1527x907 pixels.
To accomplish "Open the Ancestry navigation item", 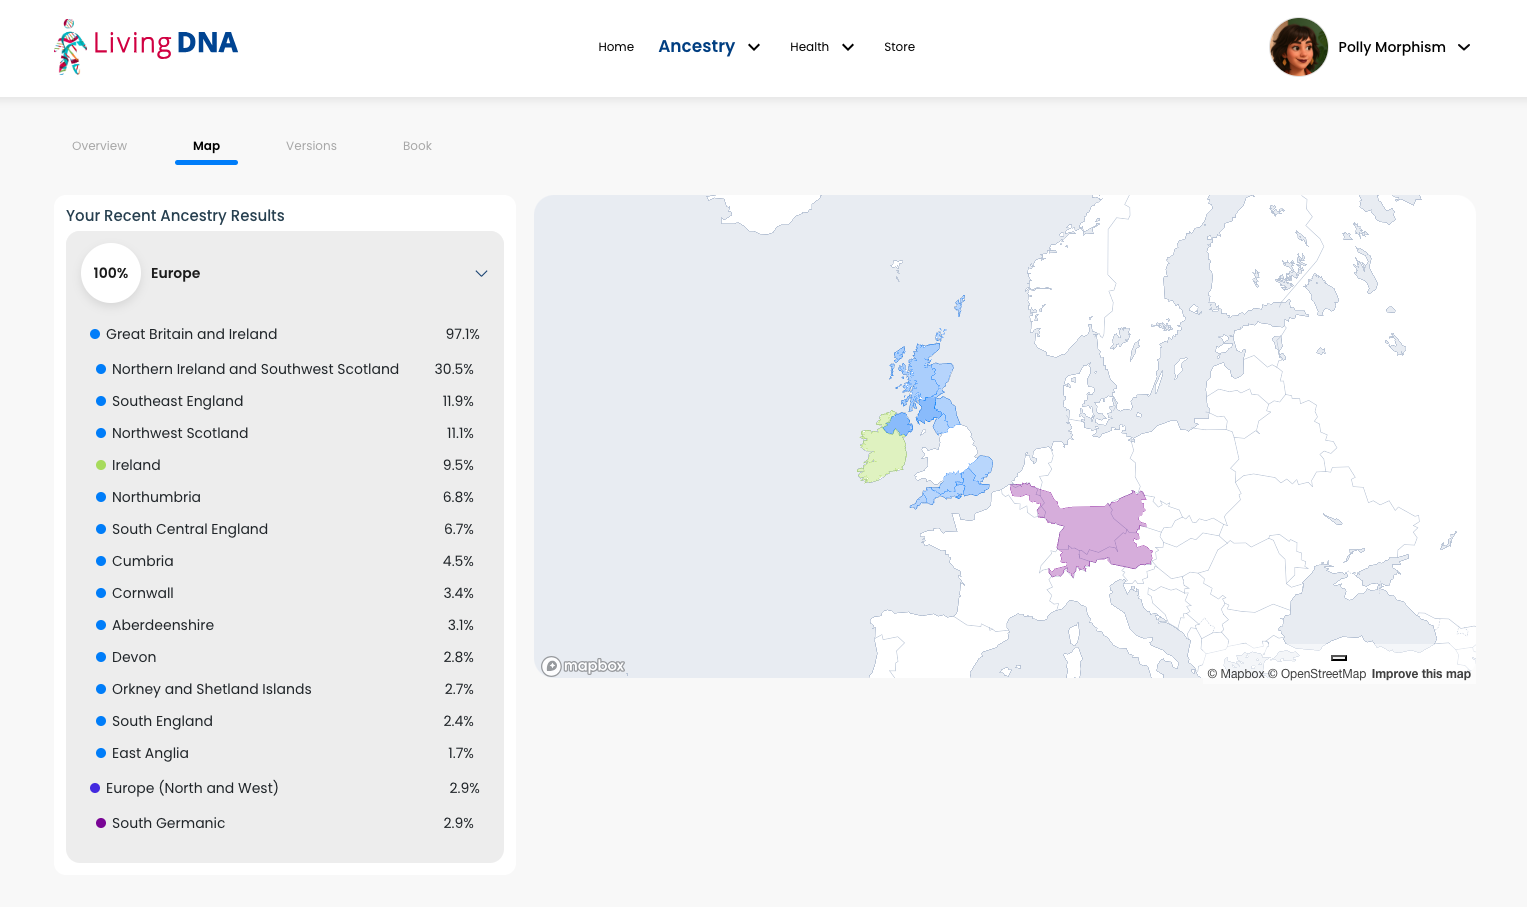I will 696,46.
